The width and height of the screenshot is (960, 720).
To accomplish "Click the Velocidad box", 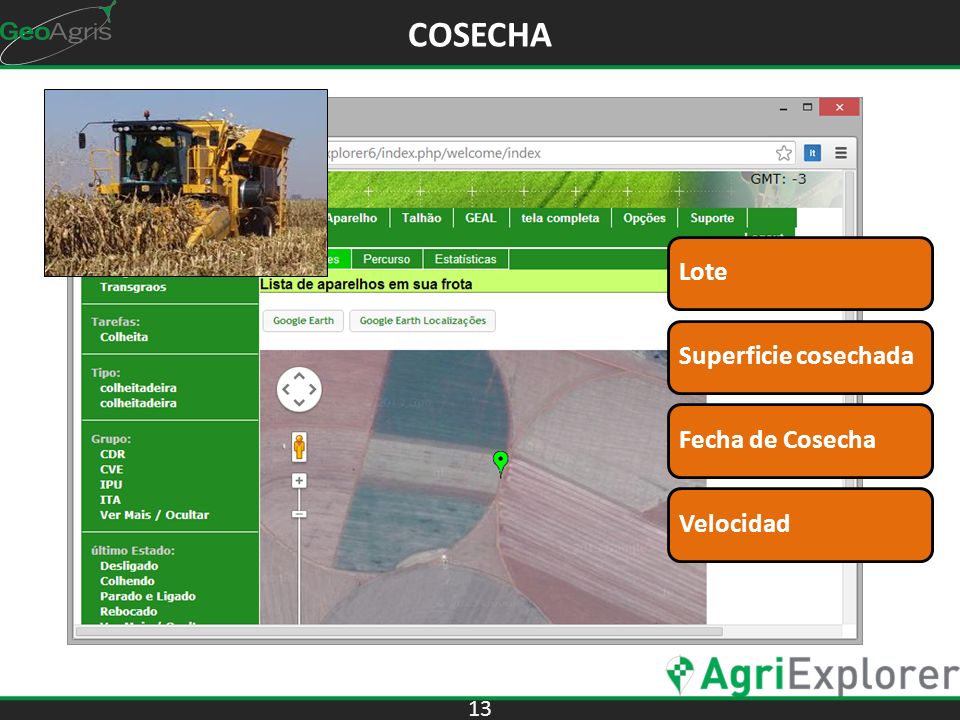I will [x=800, y=525].
